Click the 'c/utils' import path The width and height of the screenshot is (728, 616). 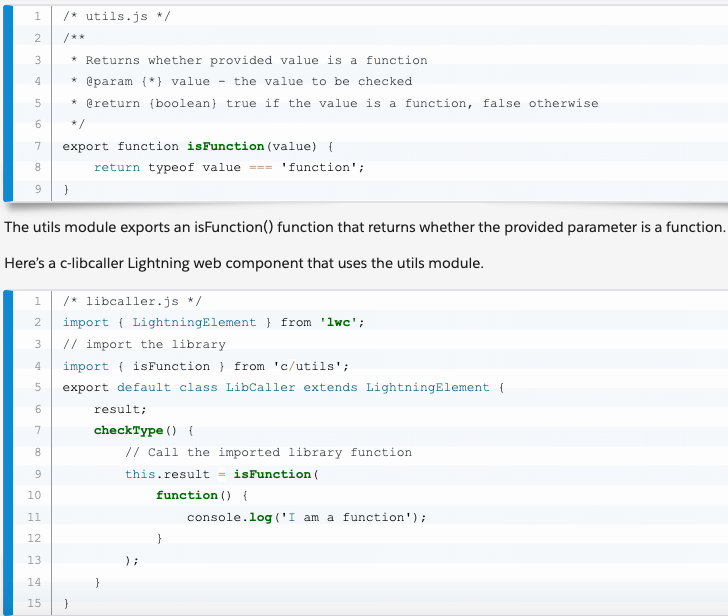tap(307, 366)
